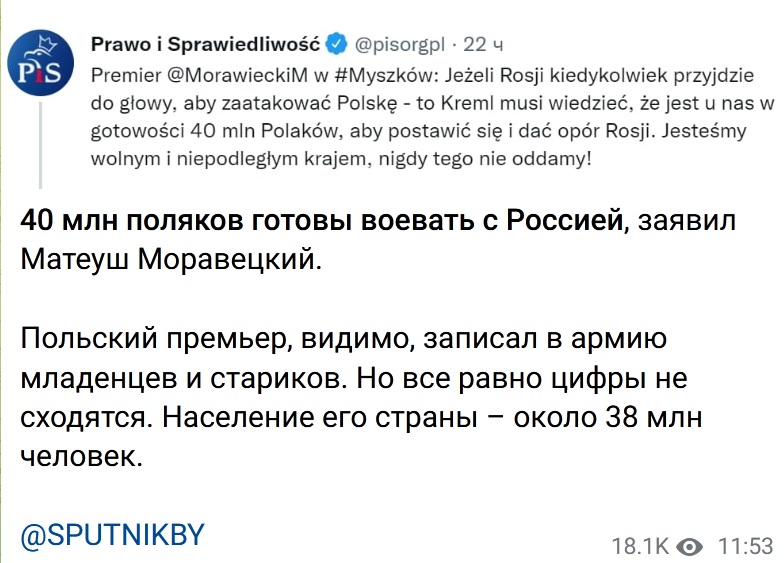Open the @SPUTNIKBY channel link
Image resolution: width=784 pixels, height=563 pixels.
coord(112,535)
